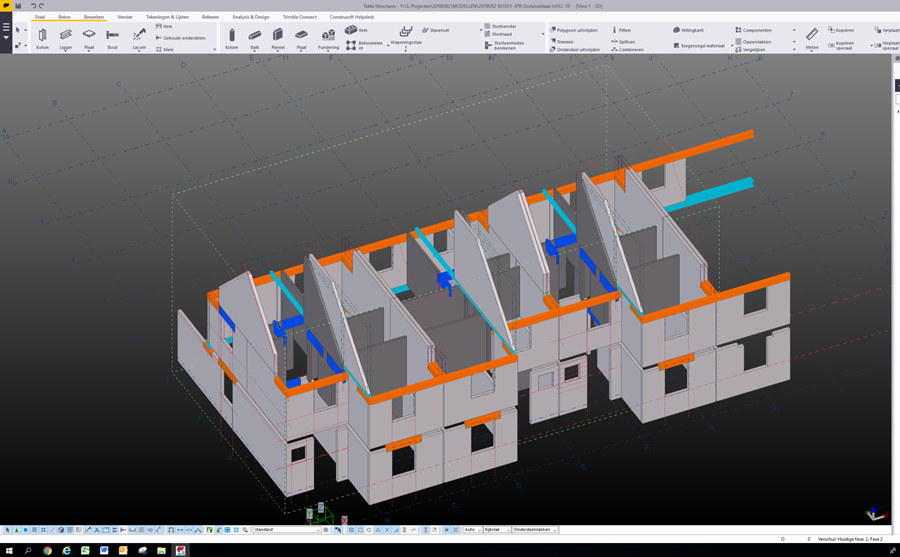The image size is (900, 557).
Task: Open Componenten
Action: 754,30
